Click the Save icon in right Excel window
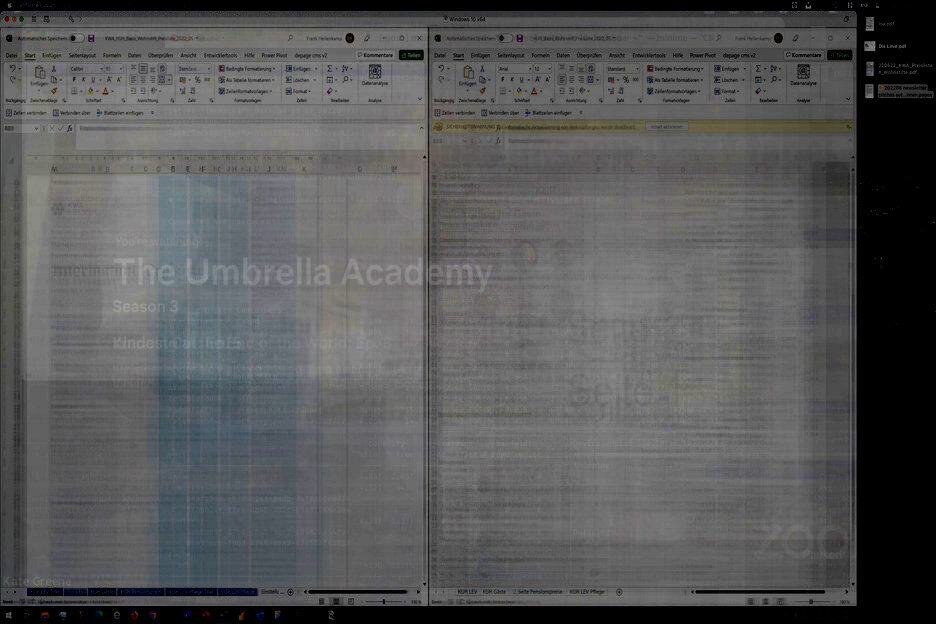 [x=519, y=38]
